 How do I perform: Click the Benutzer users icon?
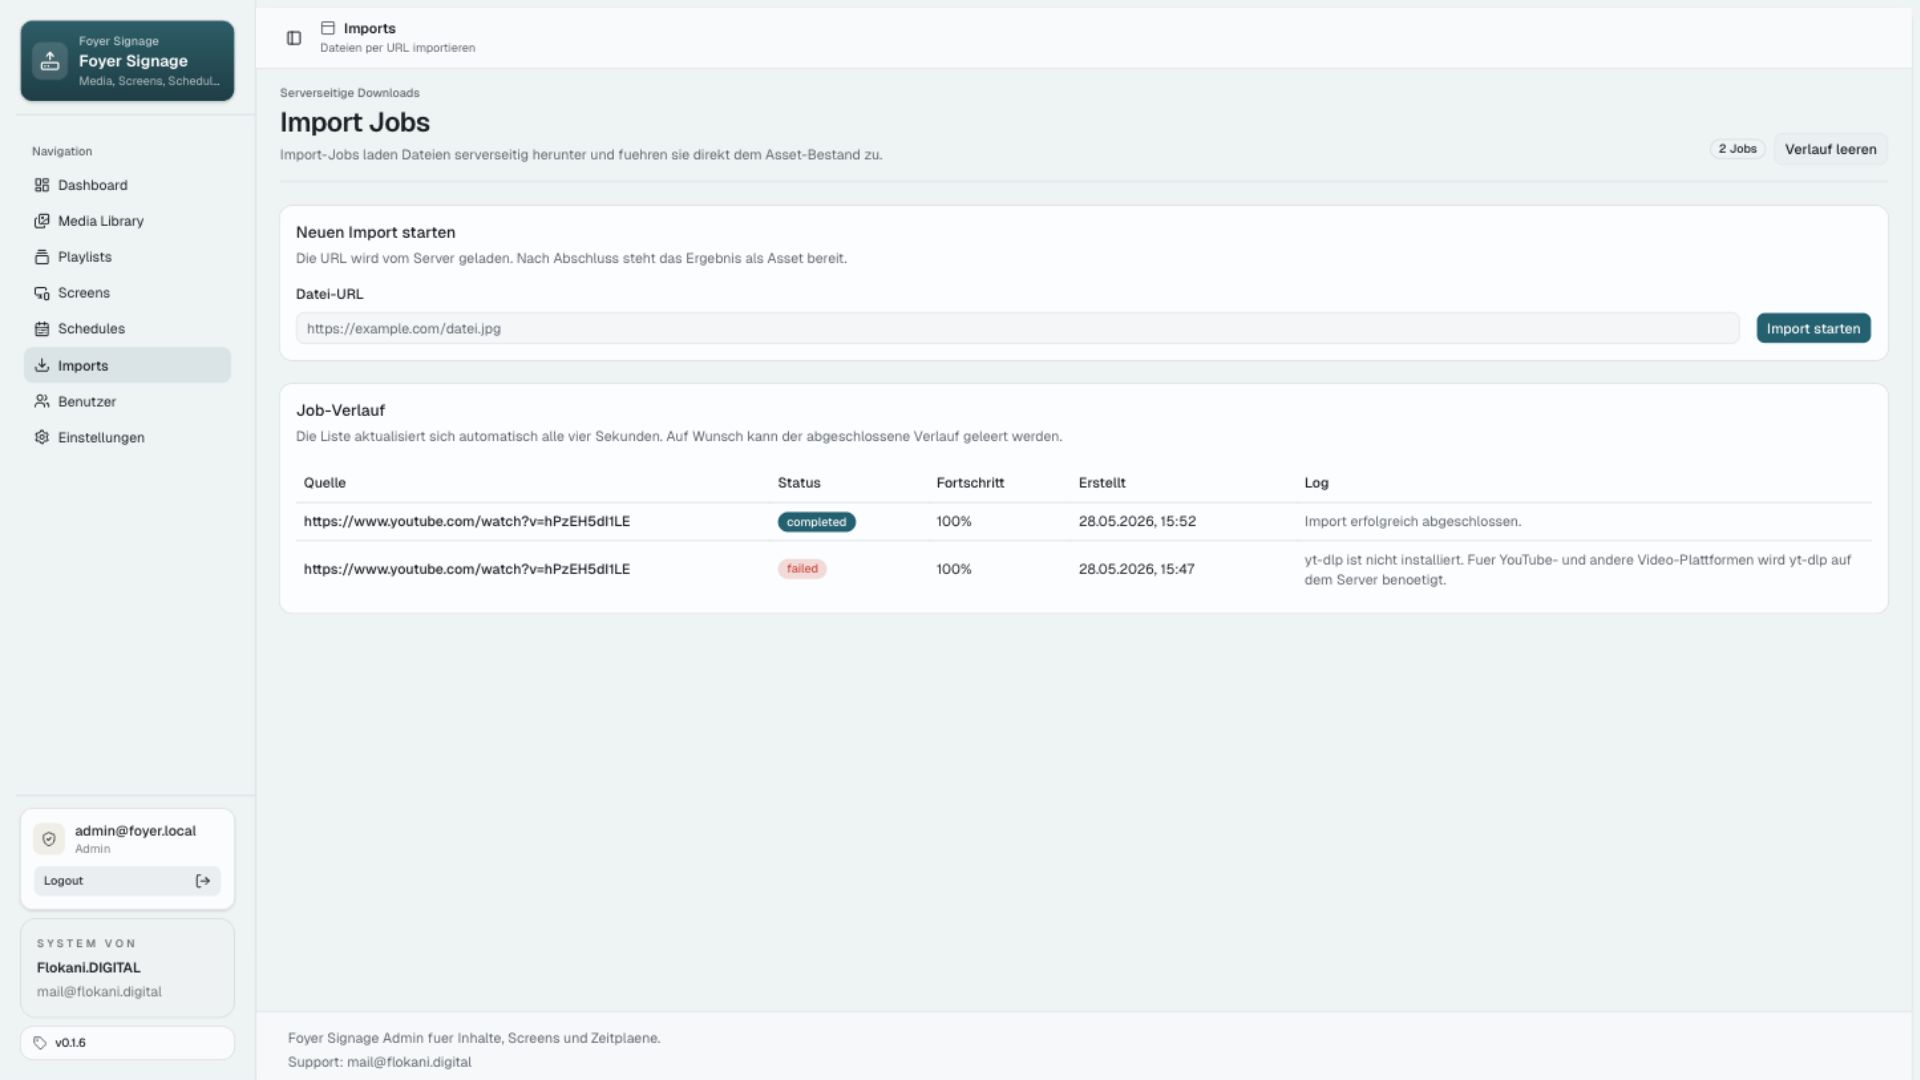click(42, 402)
